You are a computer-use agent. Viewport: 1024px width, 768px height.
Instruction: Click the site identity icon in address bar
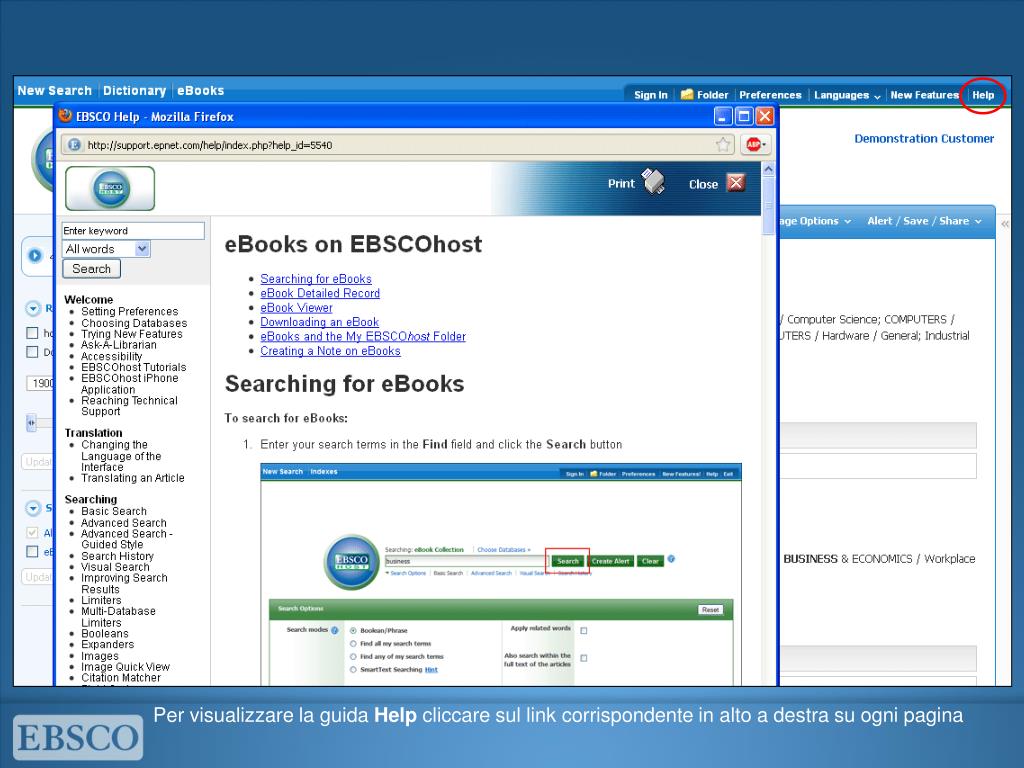tap(74, 145)
